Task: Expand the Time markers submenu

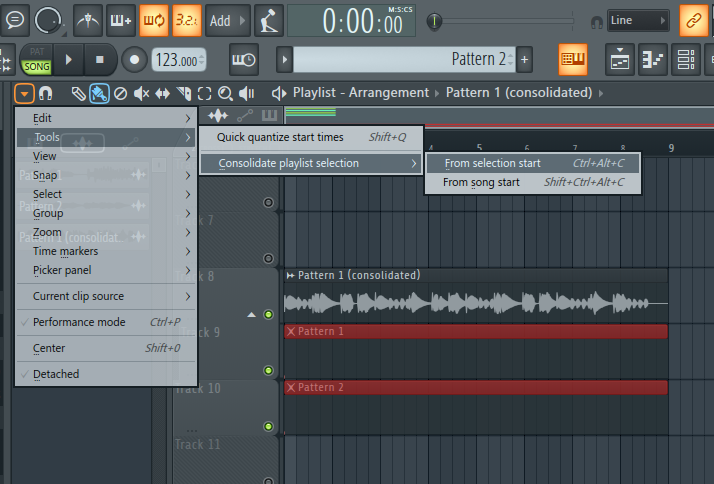Action: tap(107, 251)
